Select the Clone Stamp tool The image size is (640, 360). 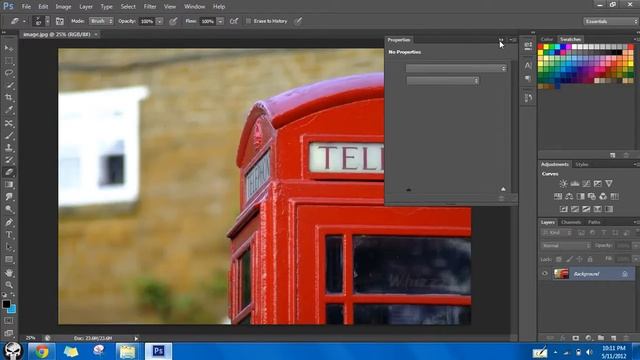point(9,147)
